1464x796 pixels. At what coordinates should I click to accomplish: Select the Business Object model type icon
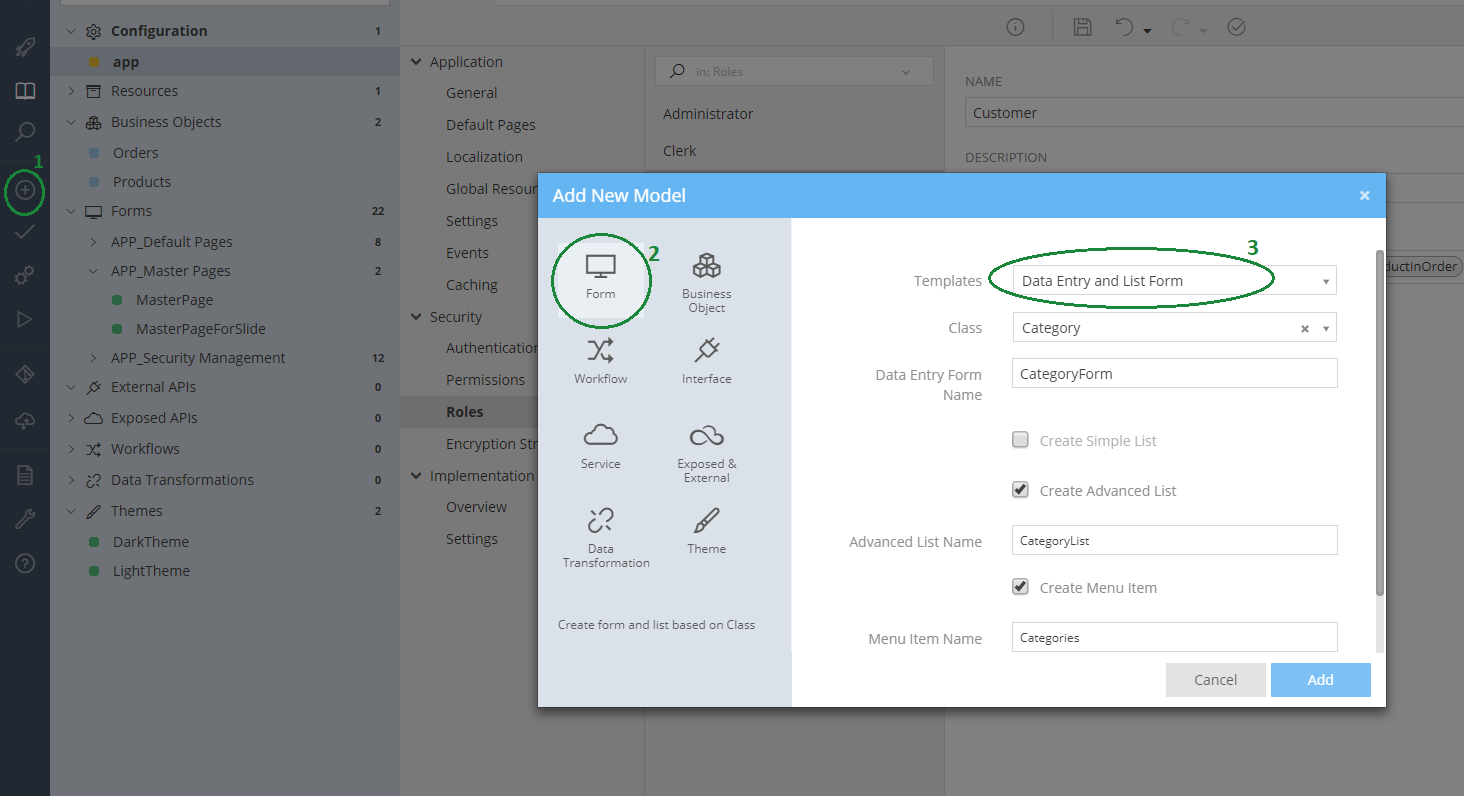click(707, 278)
